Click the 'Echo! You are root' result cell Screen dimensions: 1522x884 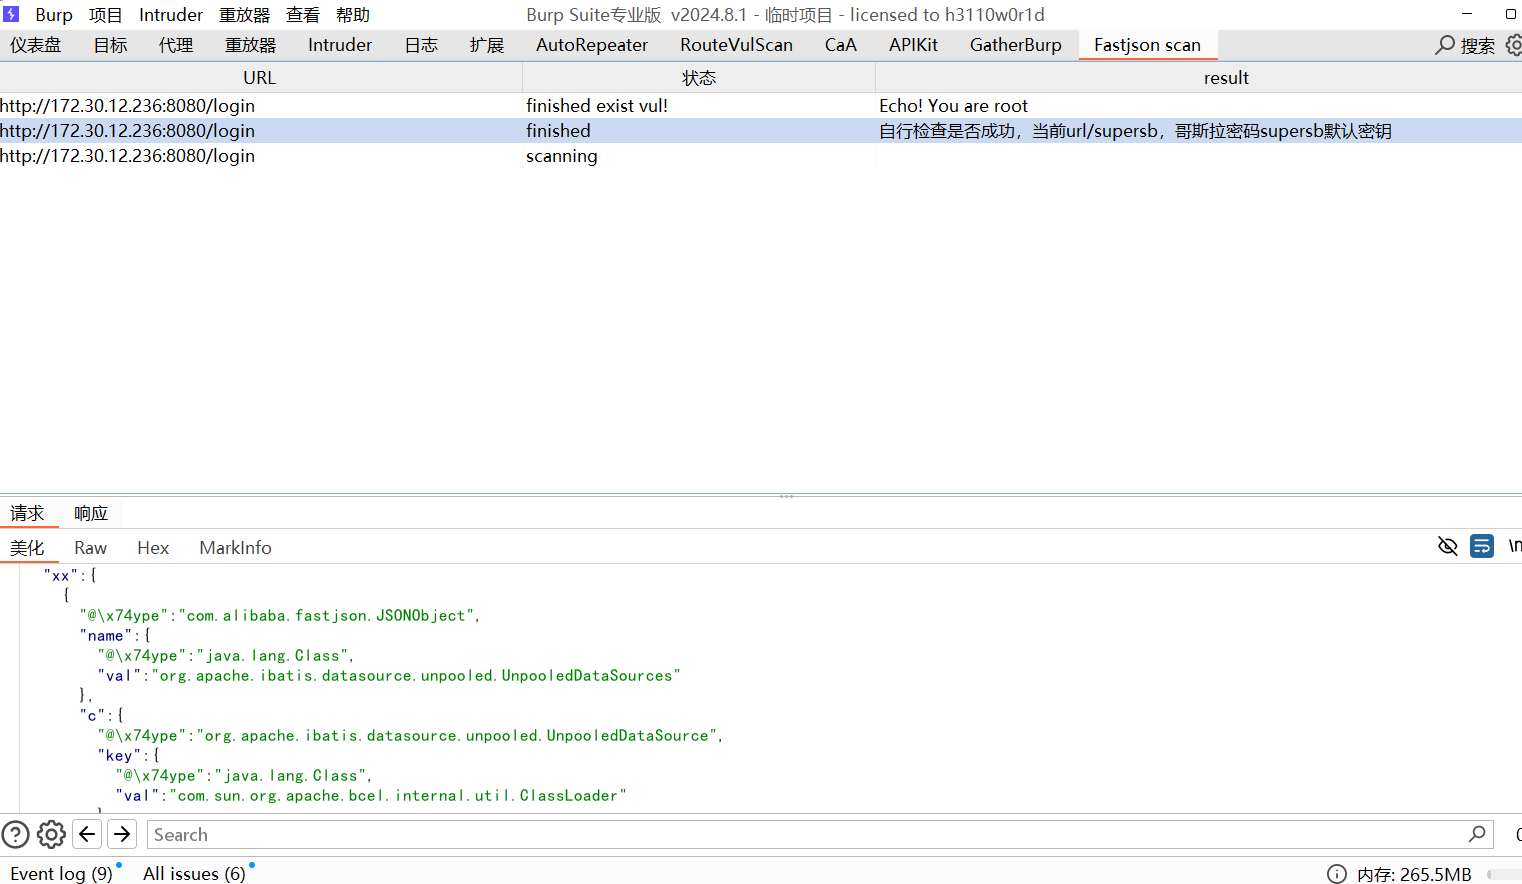click(x=1199, y=106)
